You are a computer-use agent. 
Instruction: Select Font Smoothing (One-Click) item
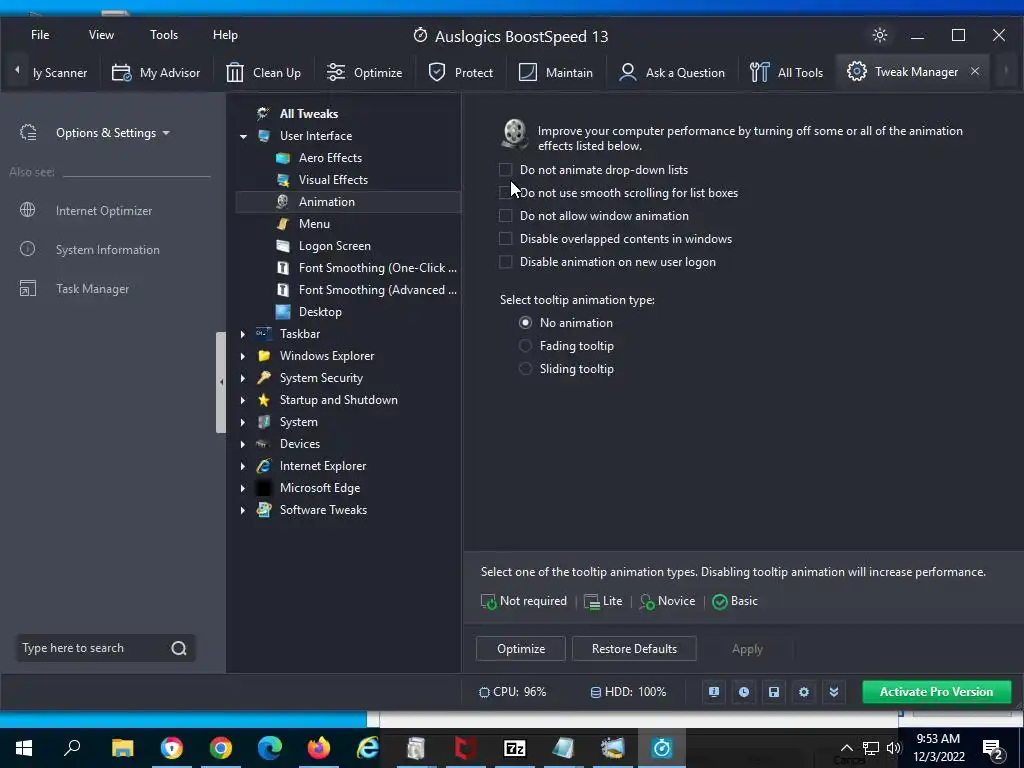click(x=377, y=268)
